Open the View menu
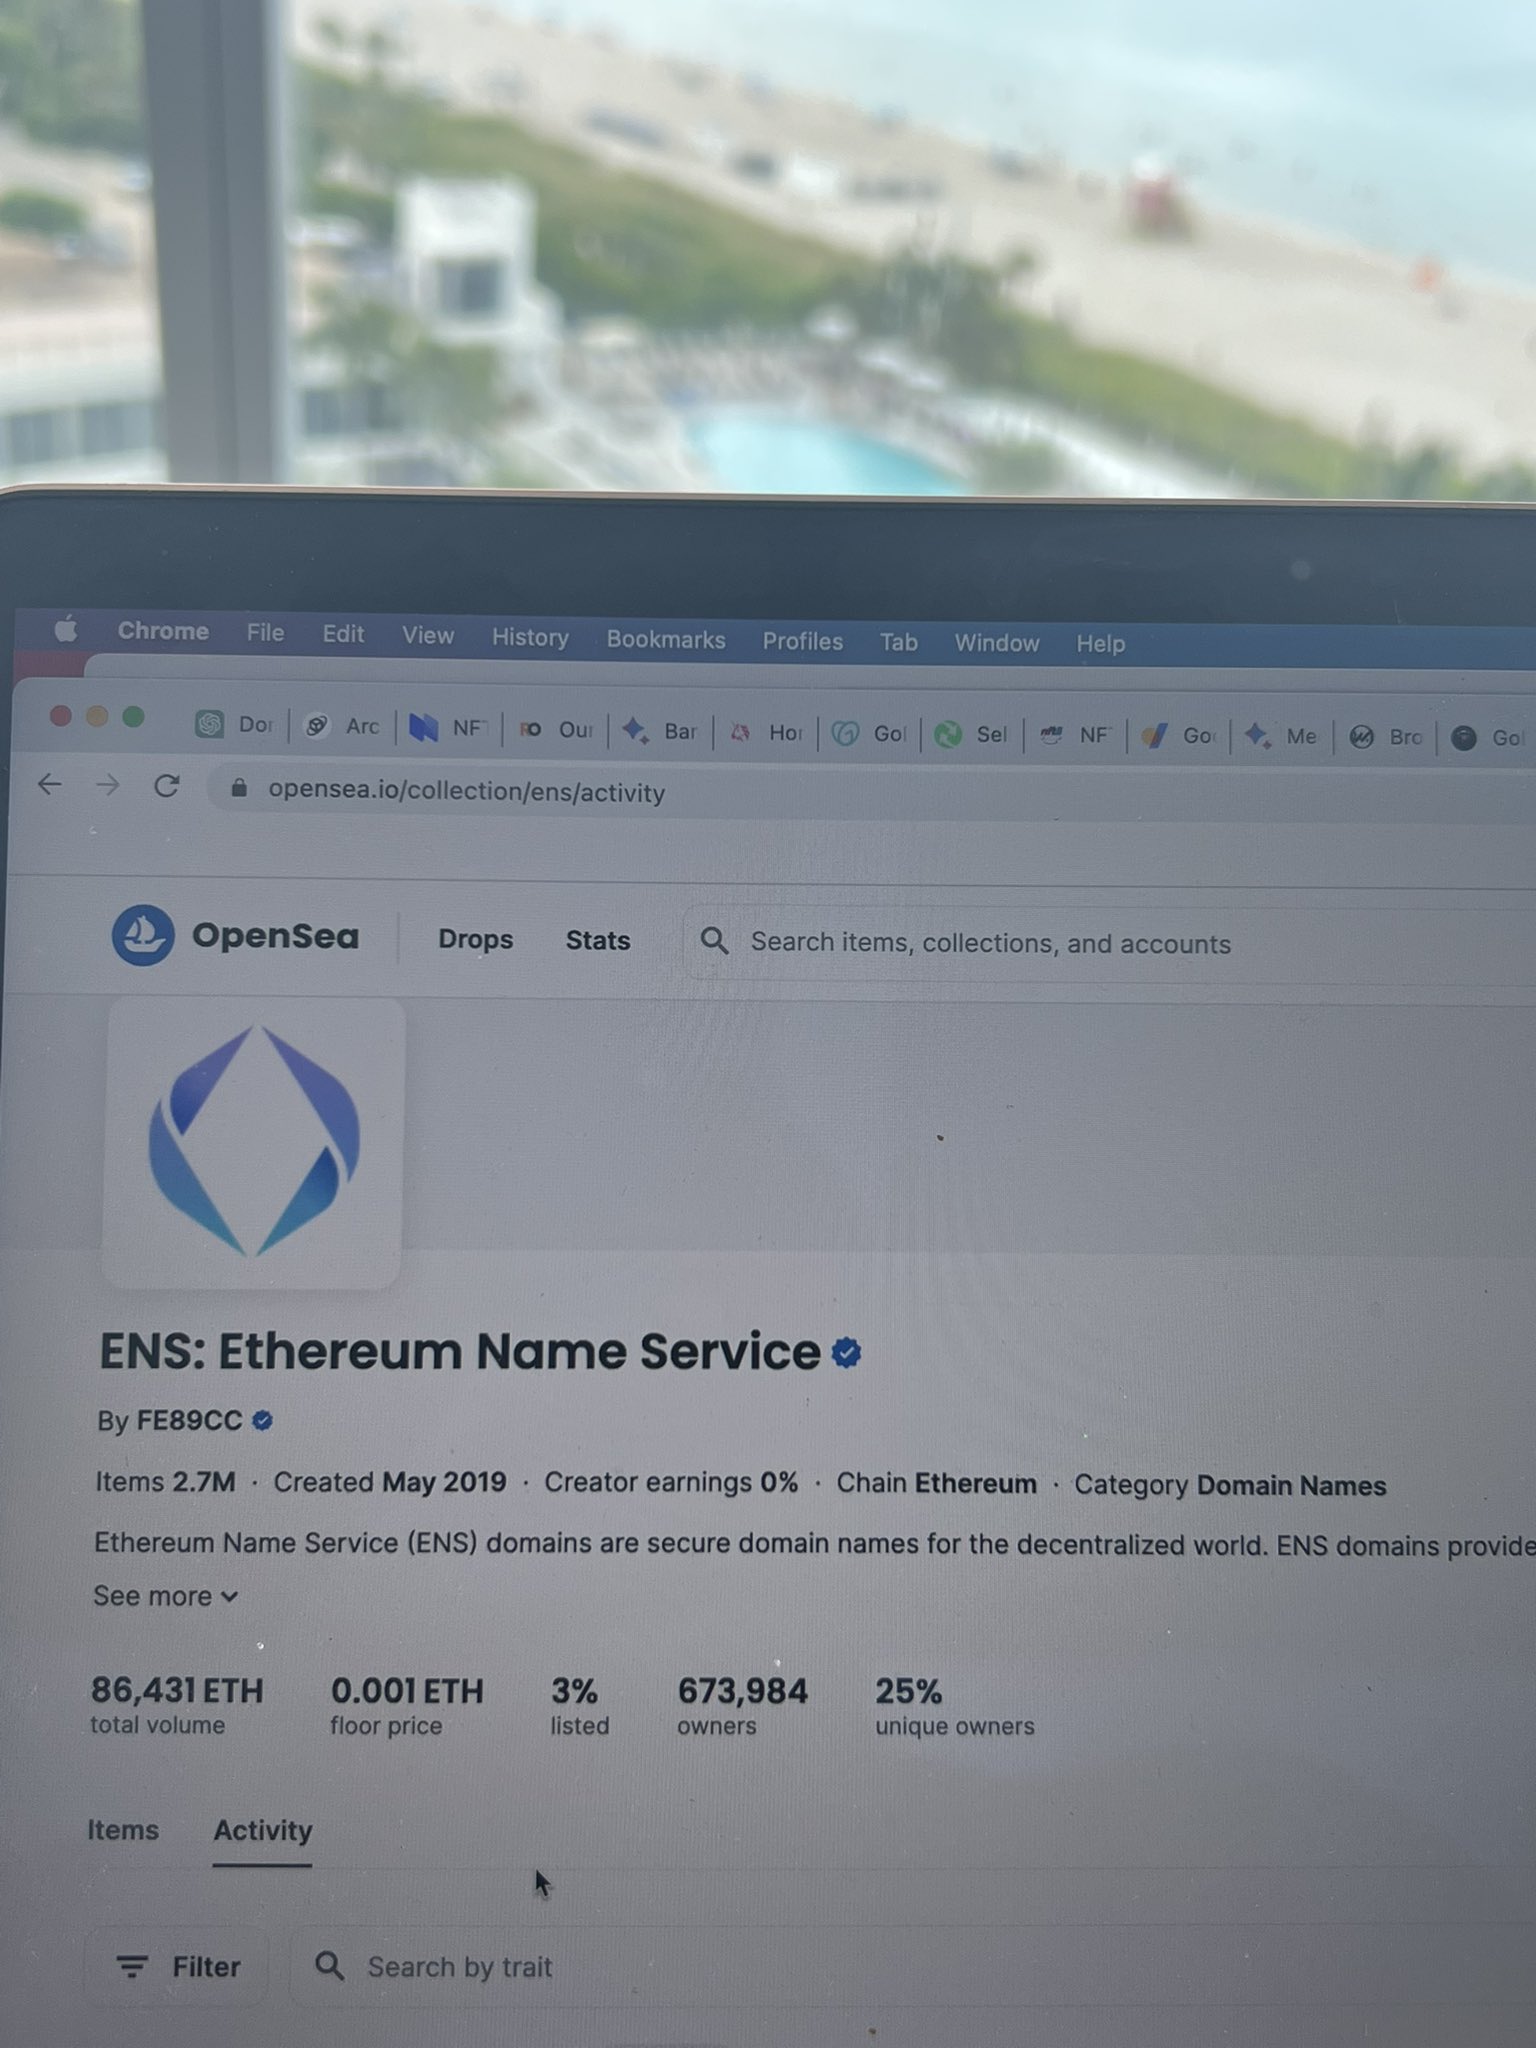This screenshot has height=2048, width=1536. point(428,636)
